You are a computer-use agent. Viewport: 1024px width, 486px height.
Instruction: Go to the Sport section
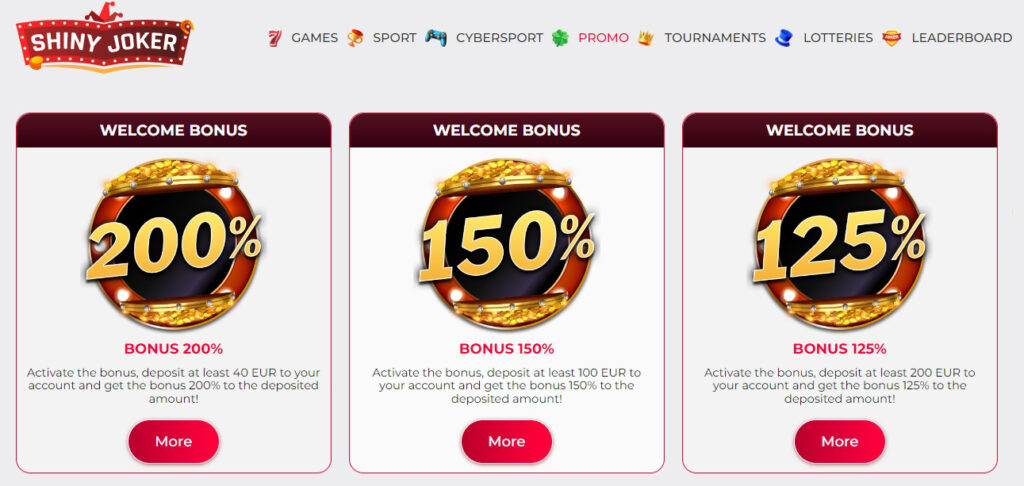[x=394, y=38]
